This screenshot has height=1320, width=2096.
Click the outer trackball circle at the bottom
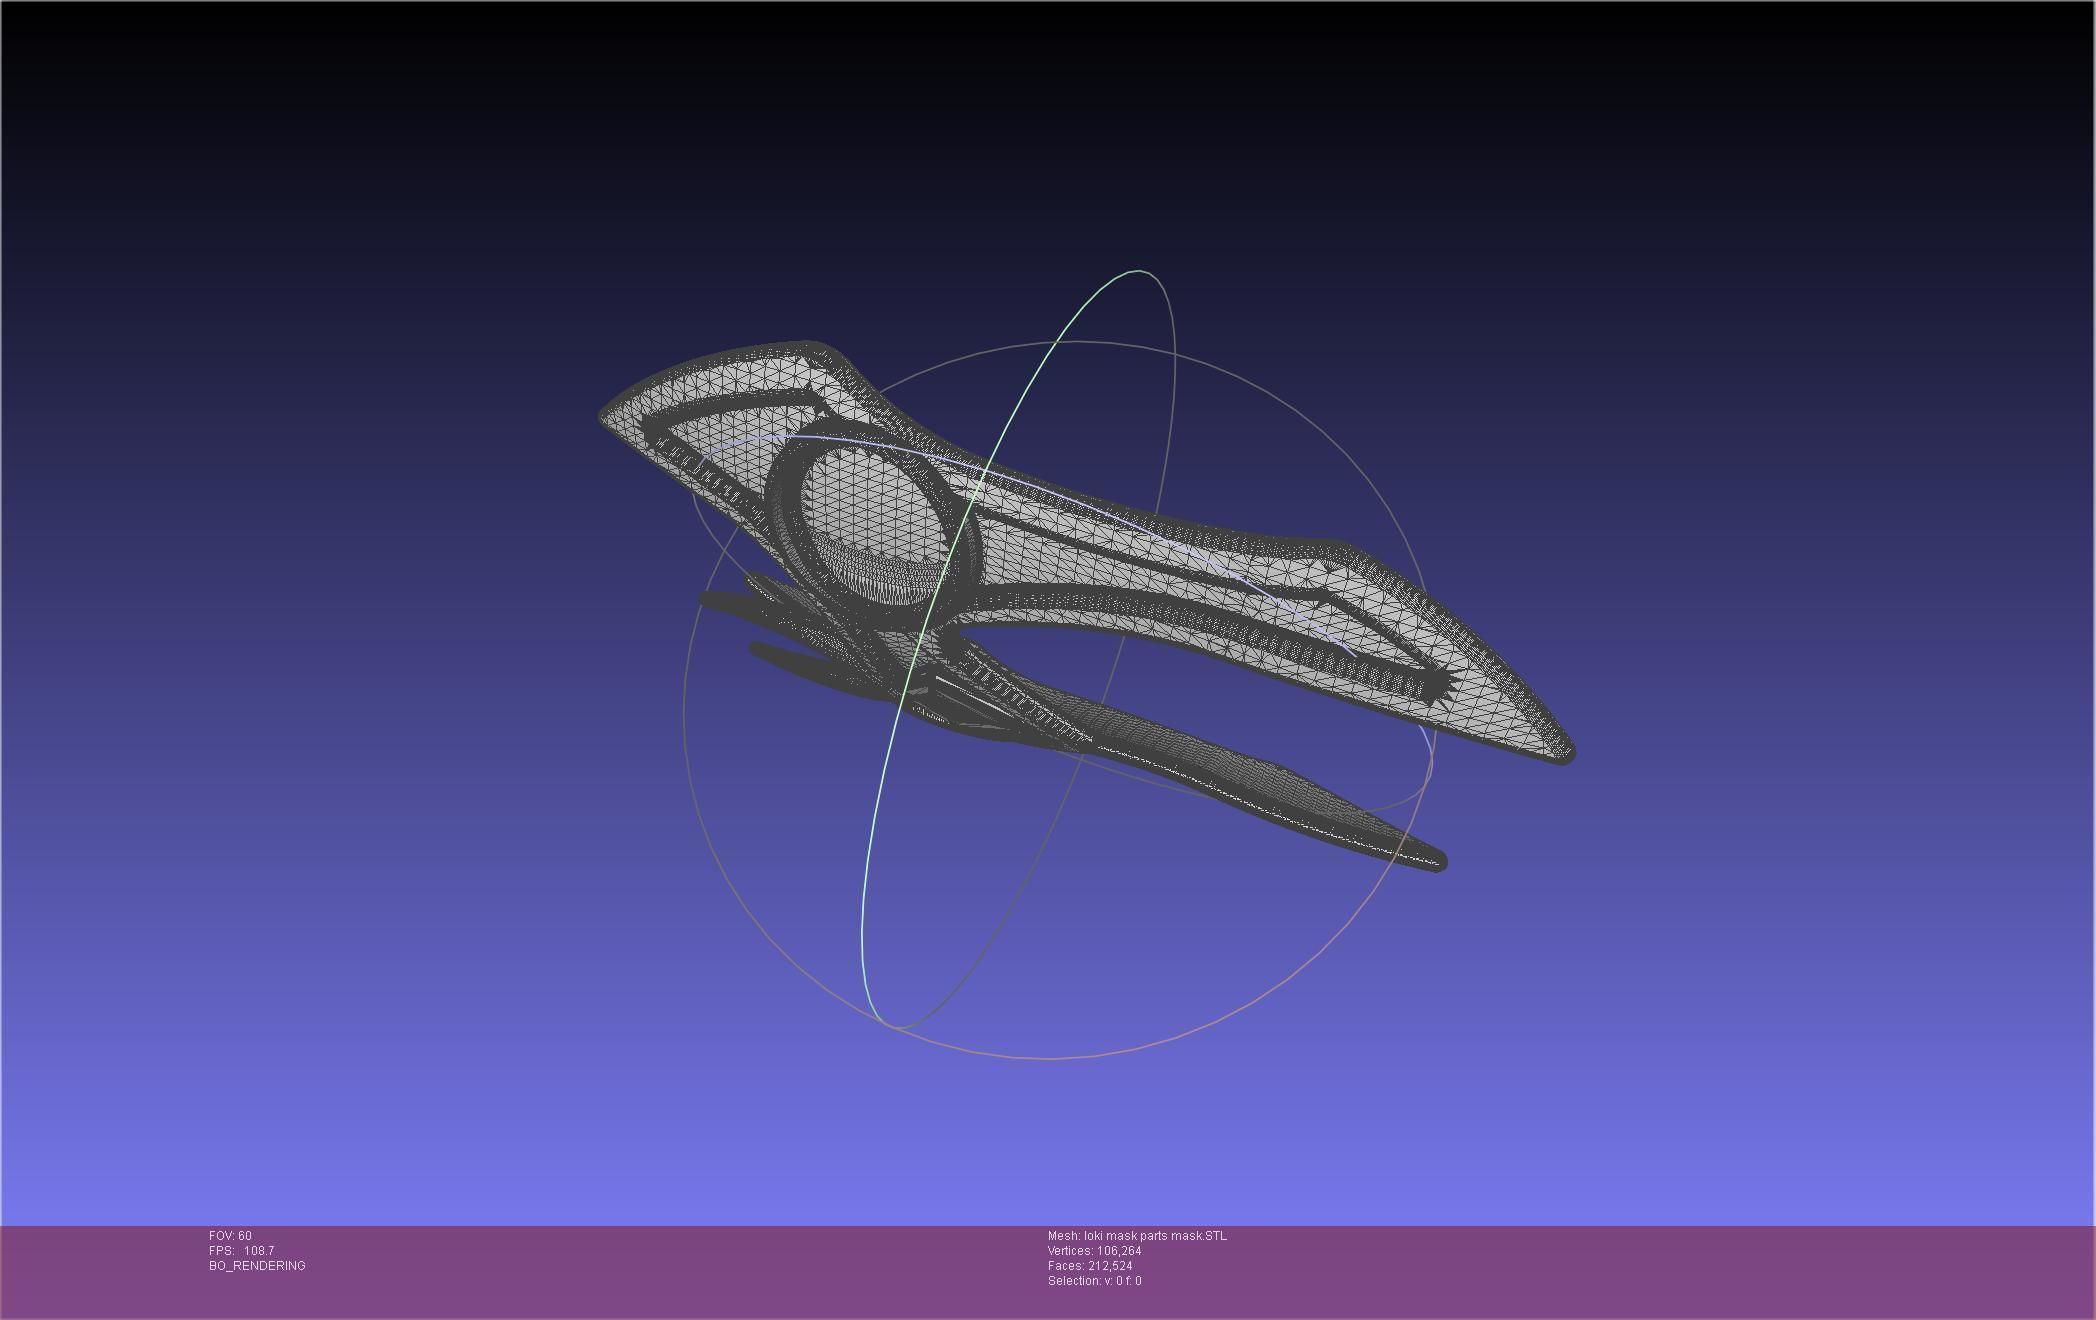pyautogui.click(x=1050, y=1058)
